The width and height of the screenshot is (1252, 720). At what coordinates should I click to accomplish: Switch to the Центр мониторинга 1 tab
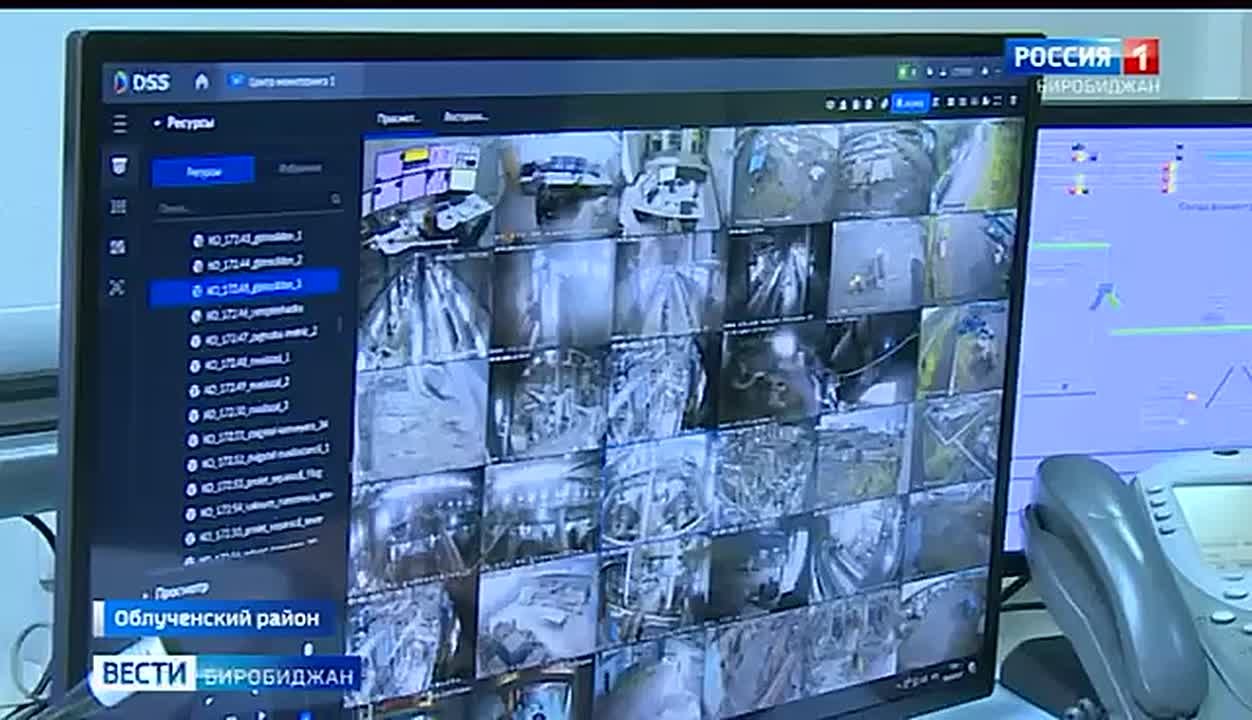click(282, 81)
